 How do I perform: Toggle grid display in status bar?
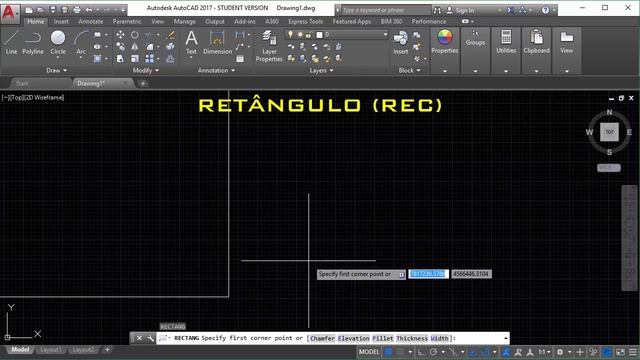tap(389, 352)
